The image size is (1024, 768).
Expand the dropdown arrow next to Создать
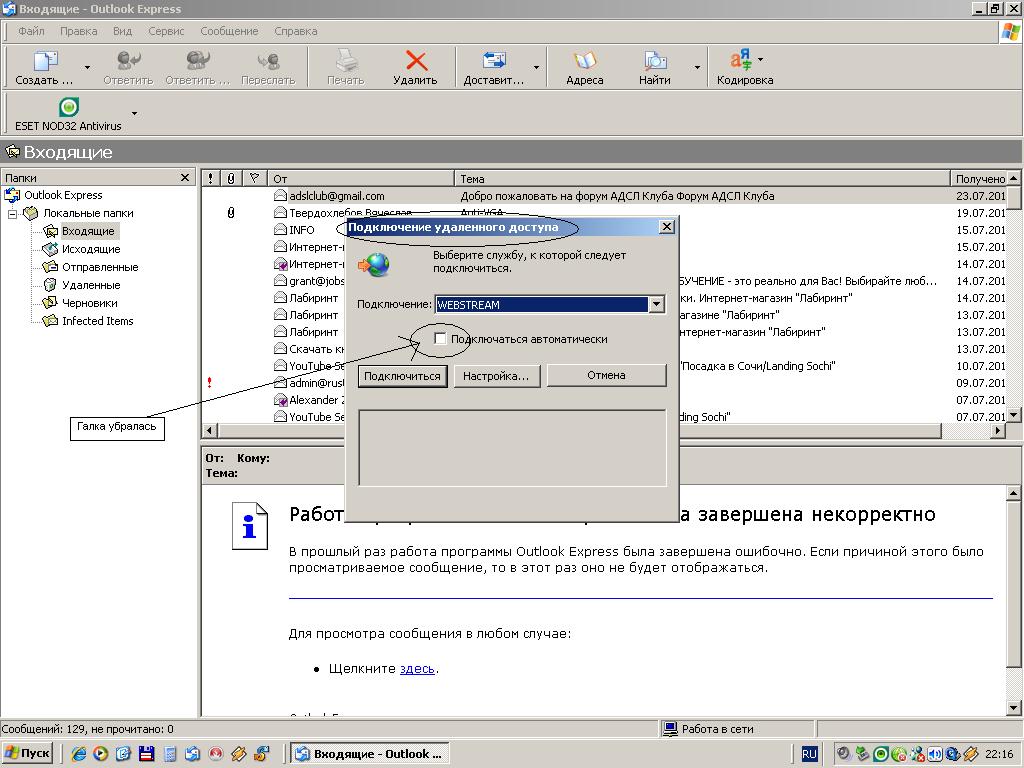click(87, 68)
